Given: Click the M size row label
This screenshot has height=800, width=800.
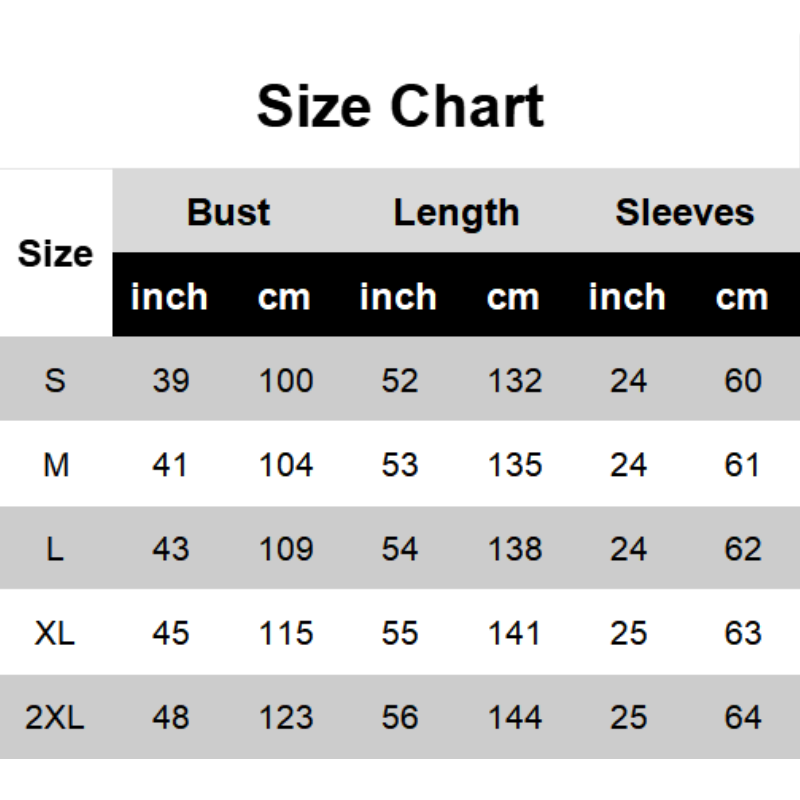Looking at the screenshot, I should [x=56, y=464].
